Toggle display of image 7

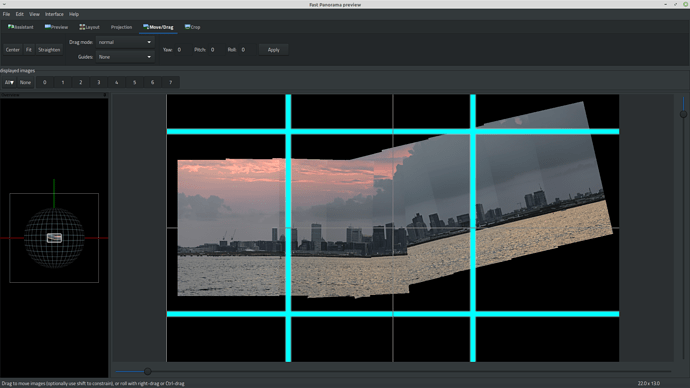tap(171, 82)
